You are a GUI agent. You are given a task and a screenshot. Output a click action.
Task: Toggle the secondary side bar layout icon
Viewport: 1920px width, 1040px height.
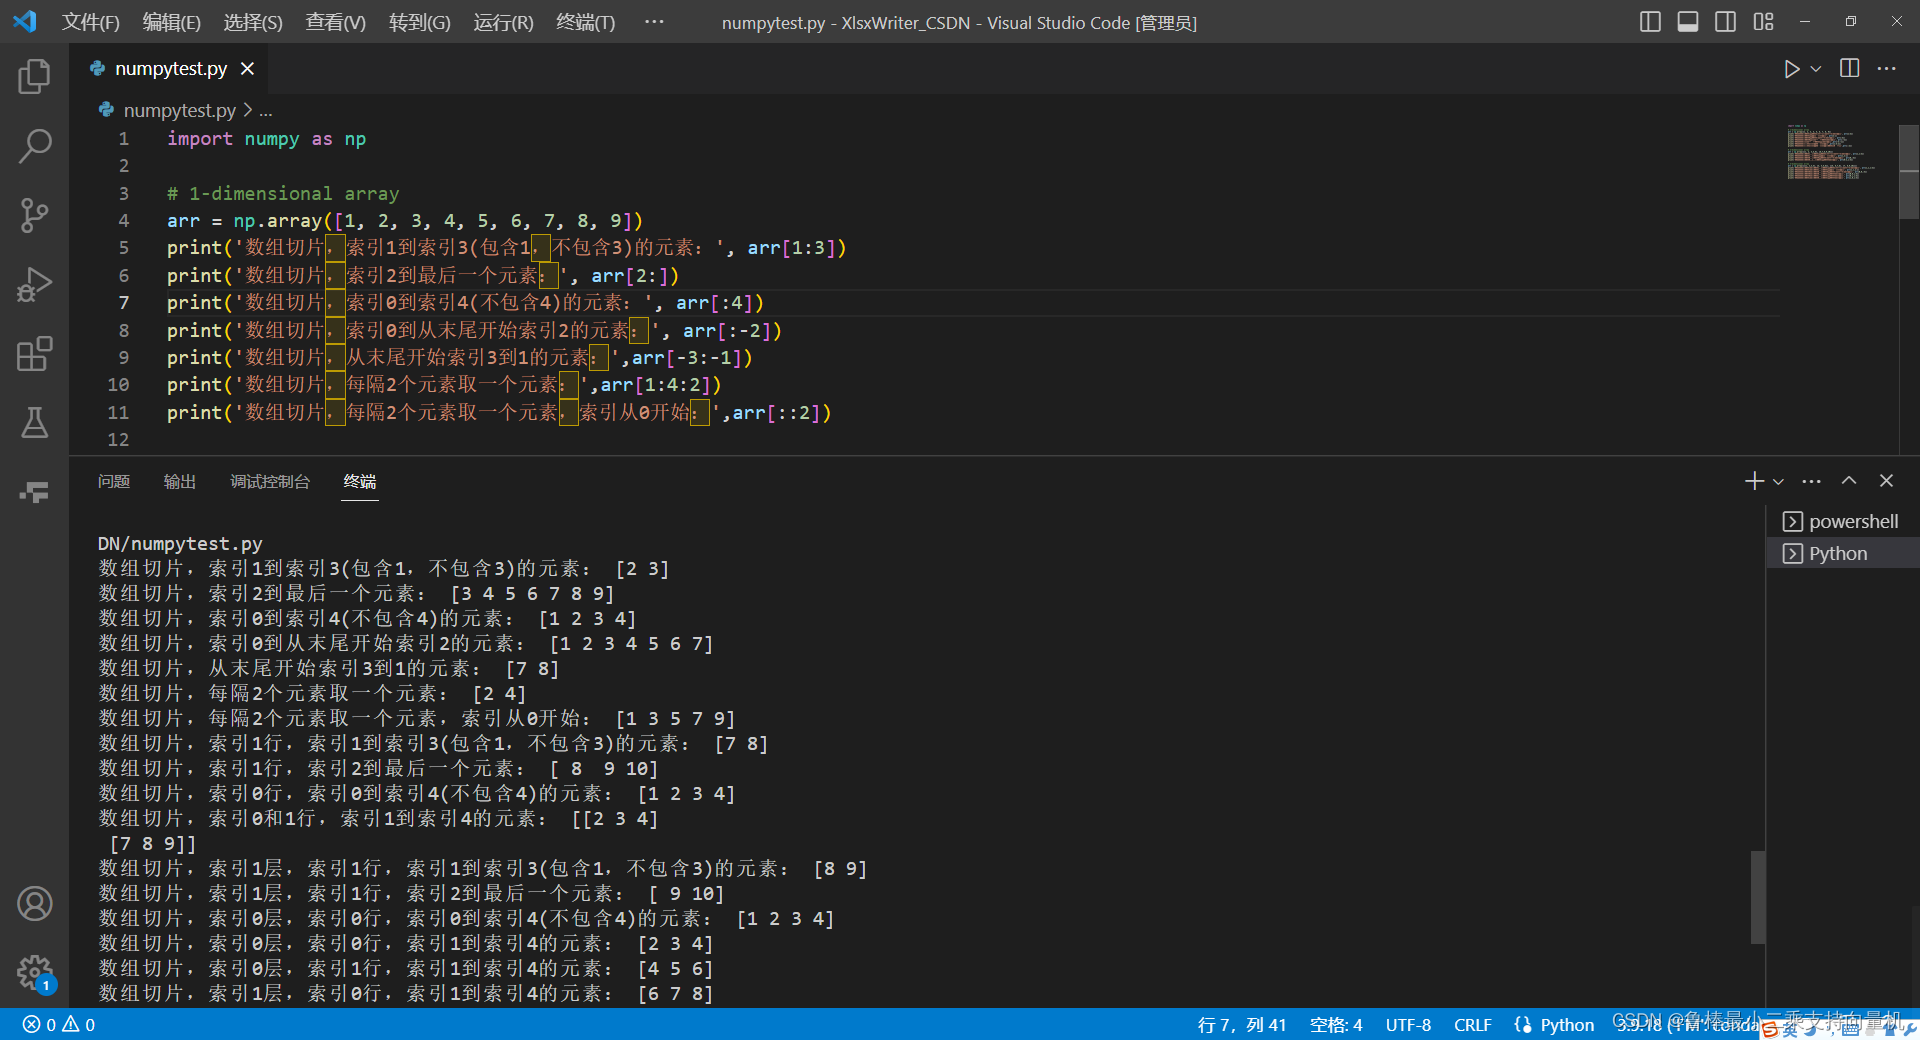1725,22
